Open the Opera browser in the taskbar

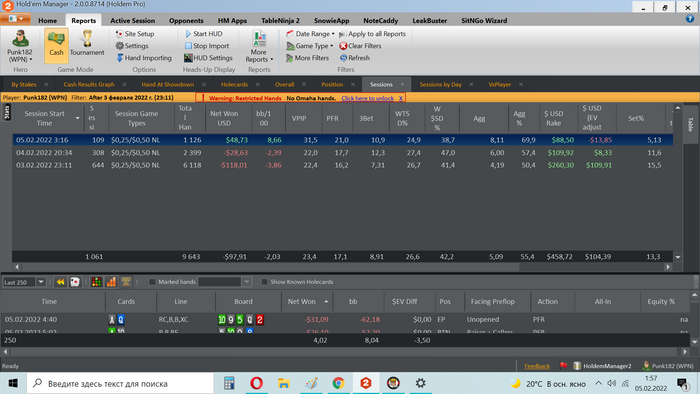pos(256,383)
